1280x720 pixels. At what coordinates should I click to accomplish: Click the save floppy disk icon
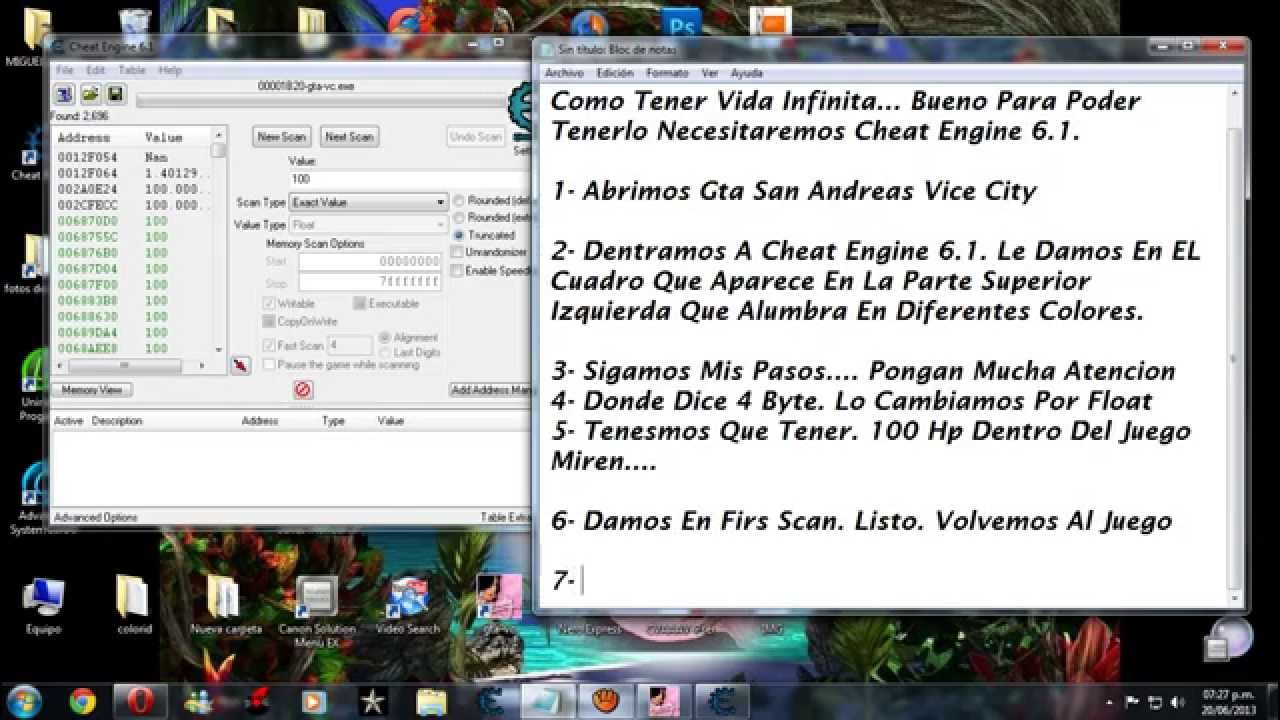(116, 94)
